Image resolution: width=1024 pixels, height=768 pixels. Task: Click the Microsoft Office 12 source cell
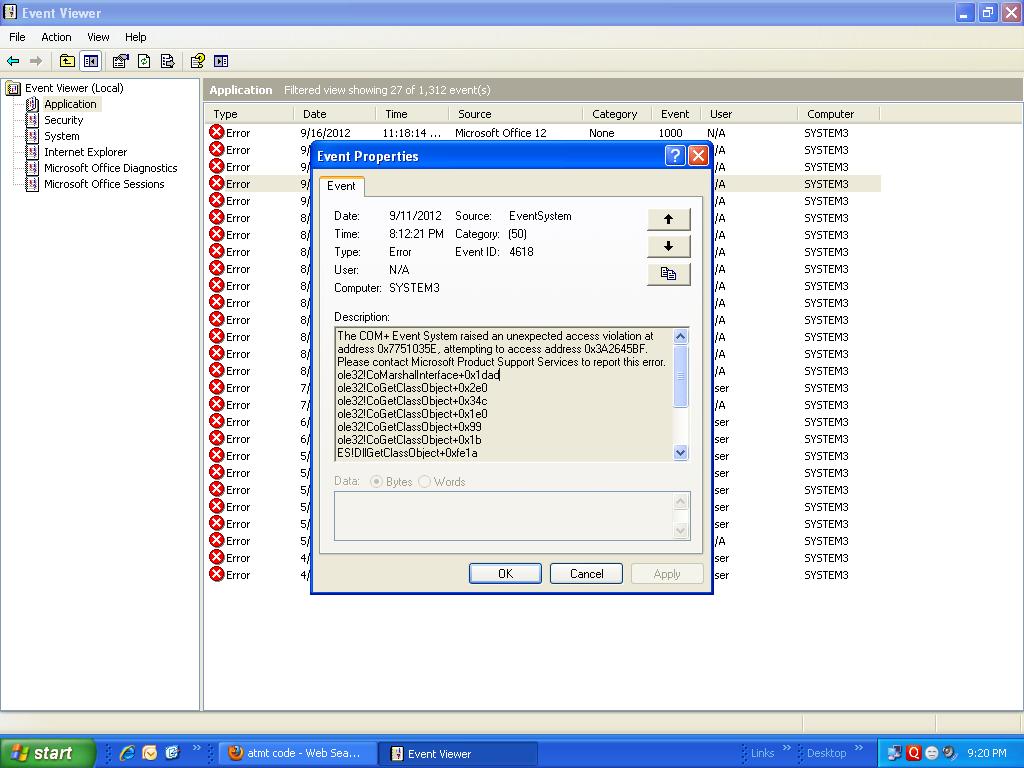500,133
